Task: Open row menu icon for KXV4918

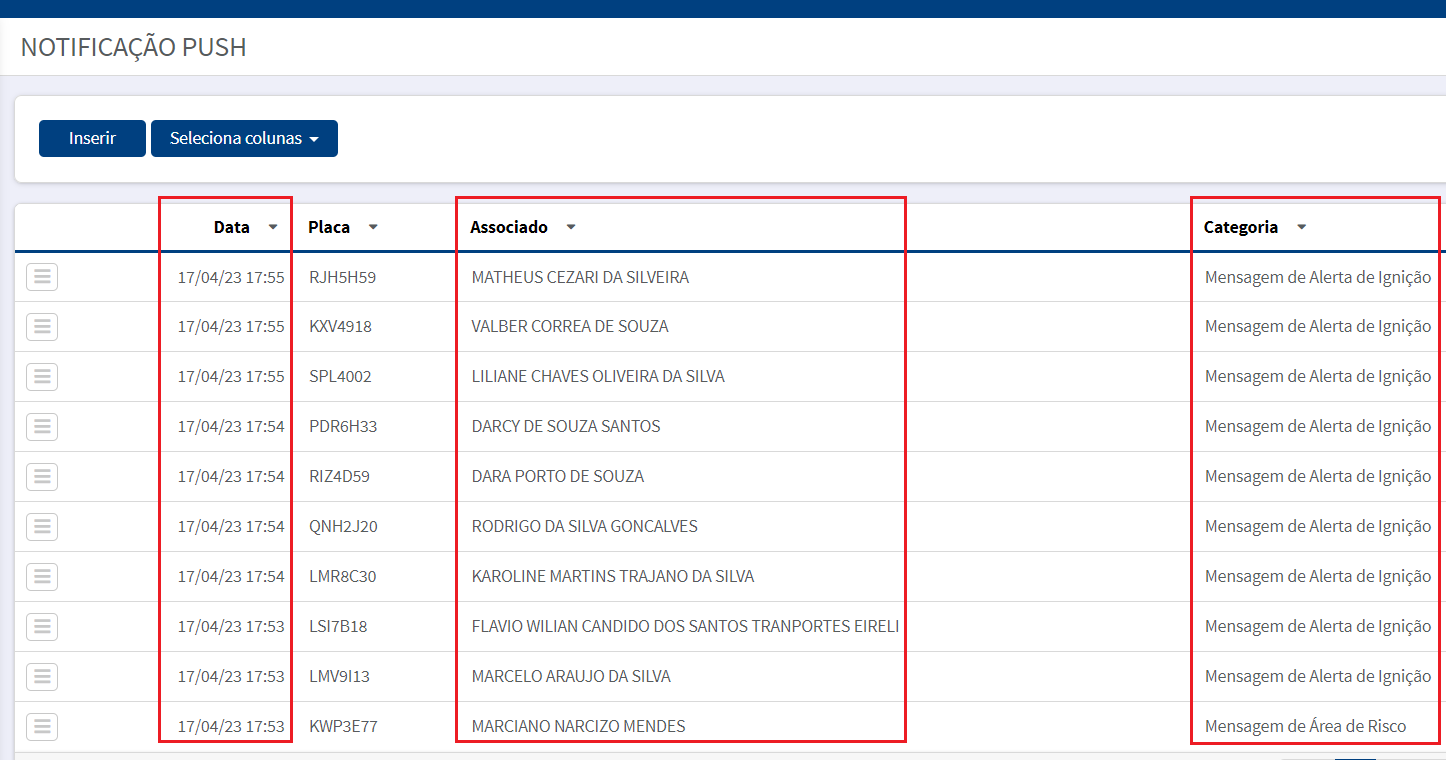Action: (42, 327)
